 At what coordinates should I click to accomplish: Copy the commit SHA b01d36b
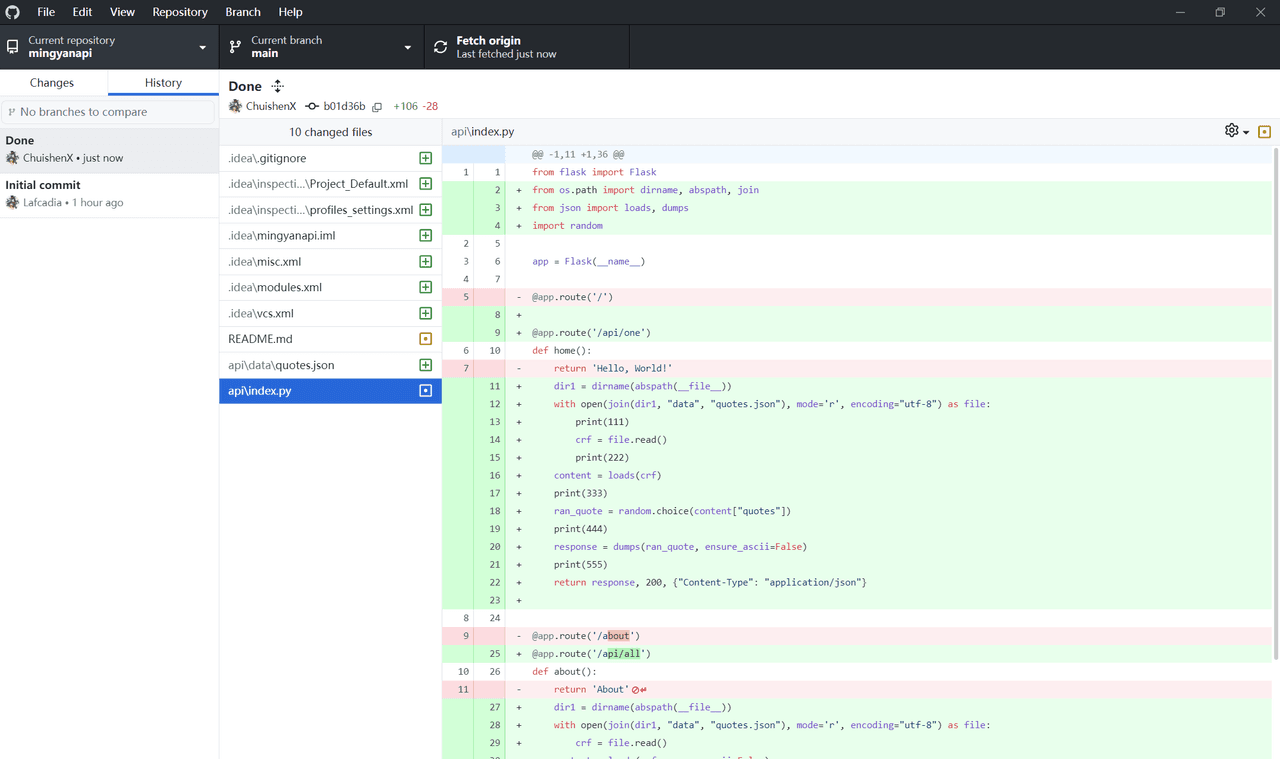coord(377,107)
